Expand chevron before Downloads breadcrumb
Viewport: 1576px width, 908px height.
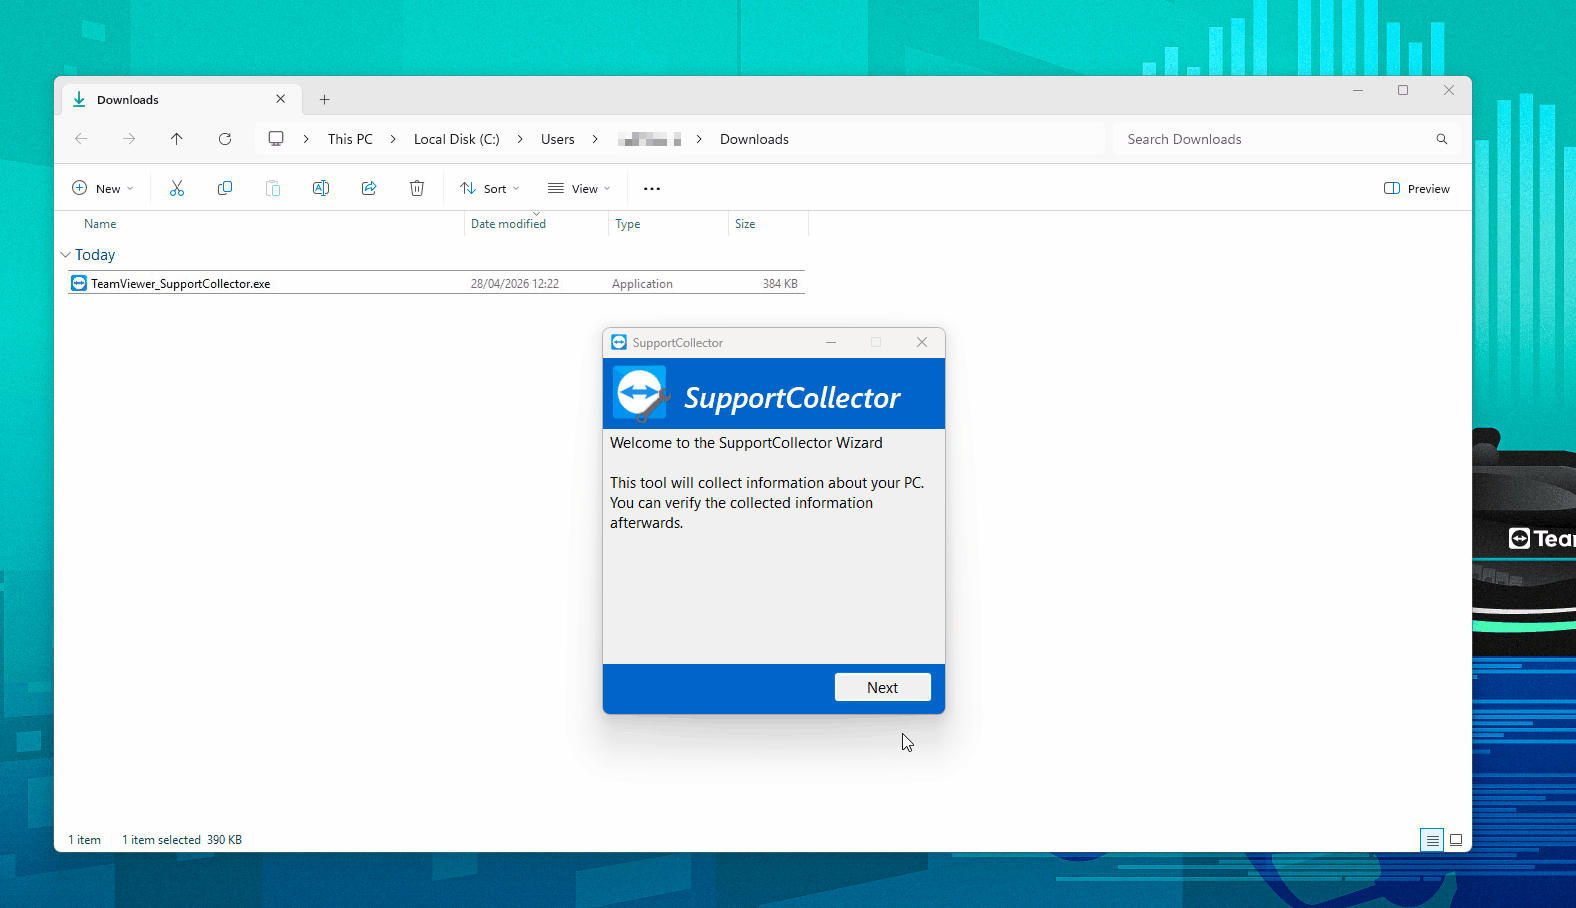[x=699, y=139]
